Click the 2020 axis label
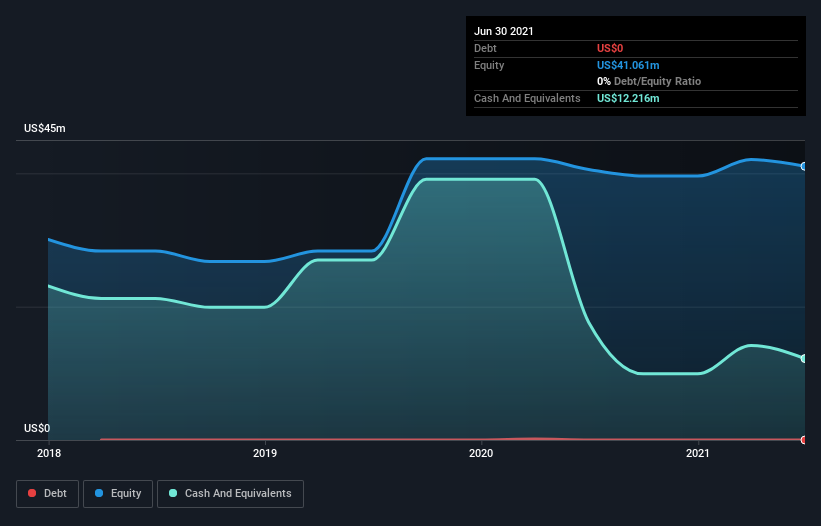Image resolution: width=821 pixels, height=526 pixels. 481,453
